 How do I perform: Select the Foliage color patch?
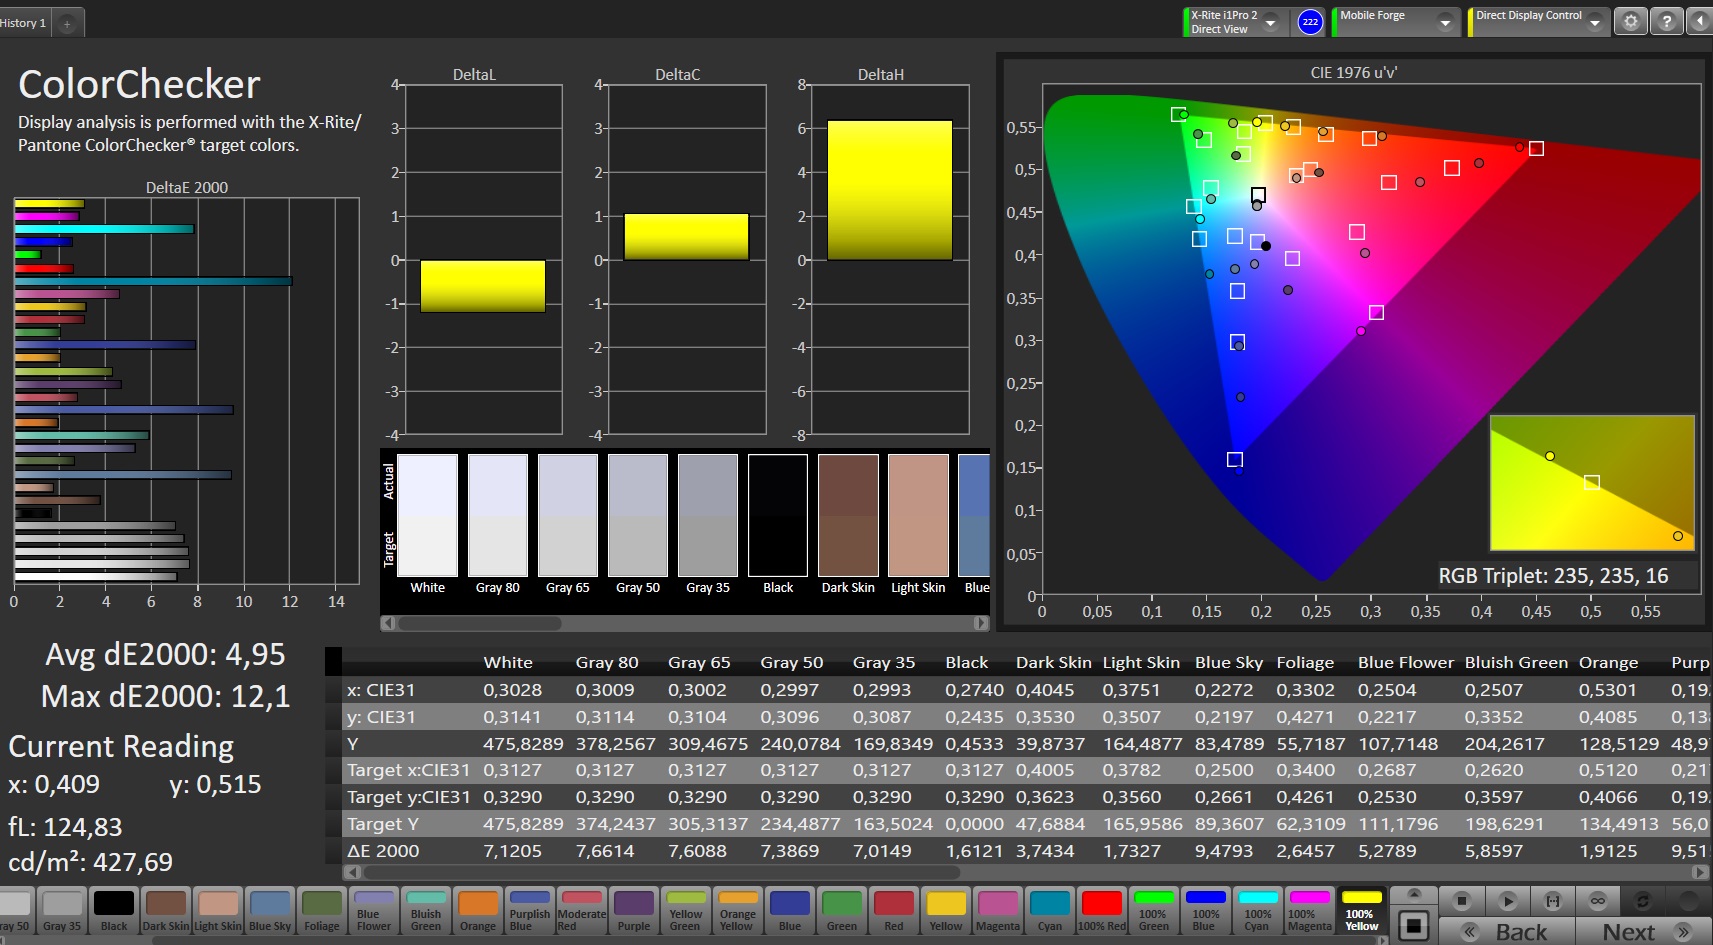[322, 911]
